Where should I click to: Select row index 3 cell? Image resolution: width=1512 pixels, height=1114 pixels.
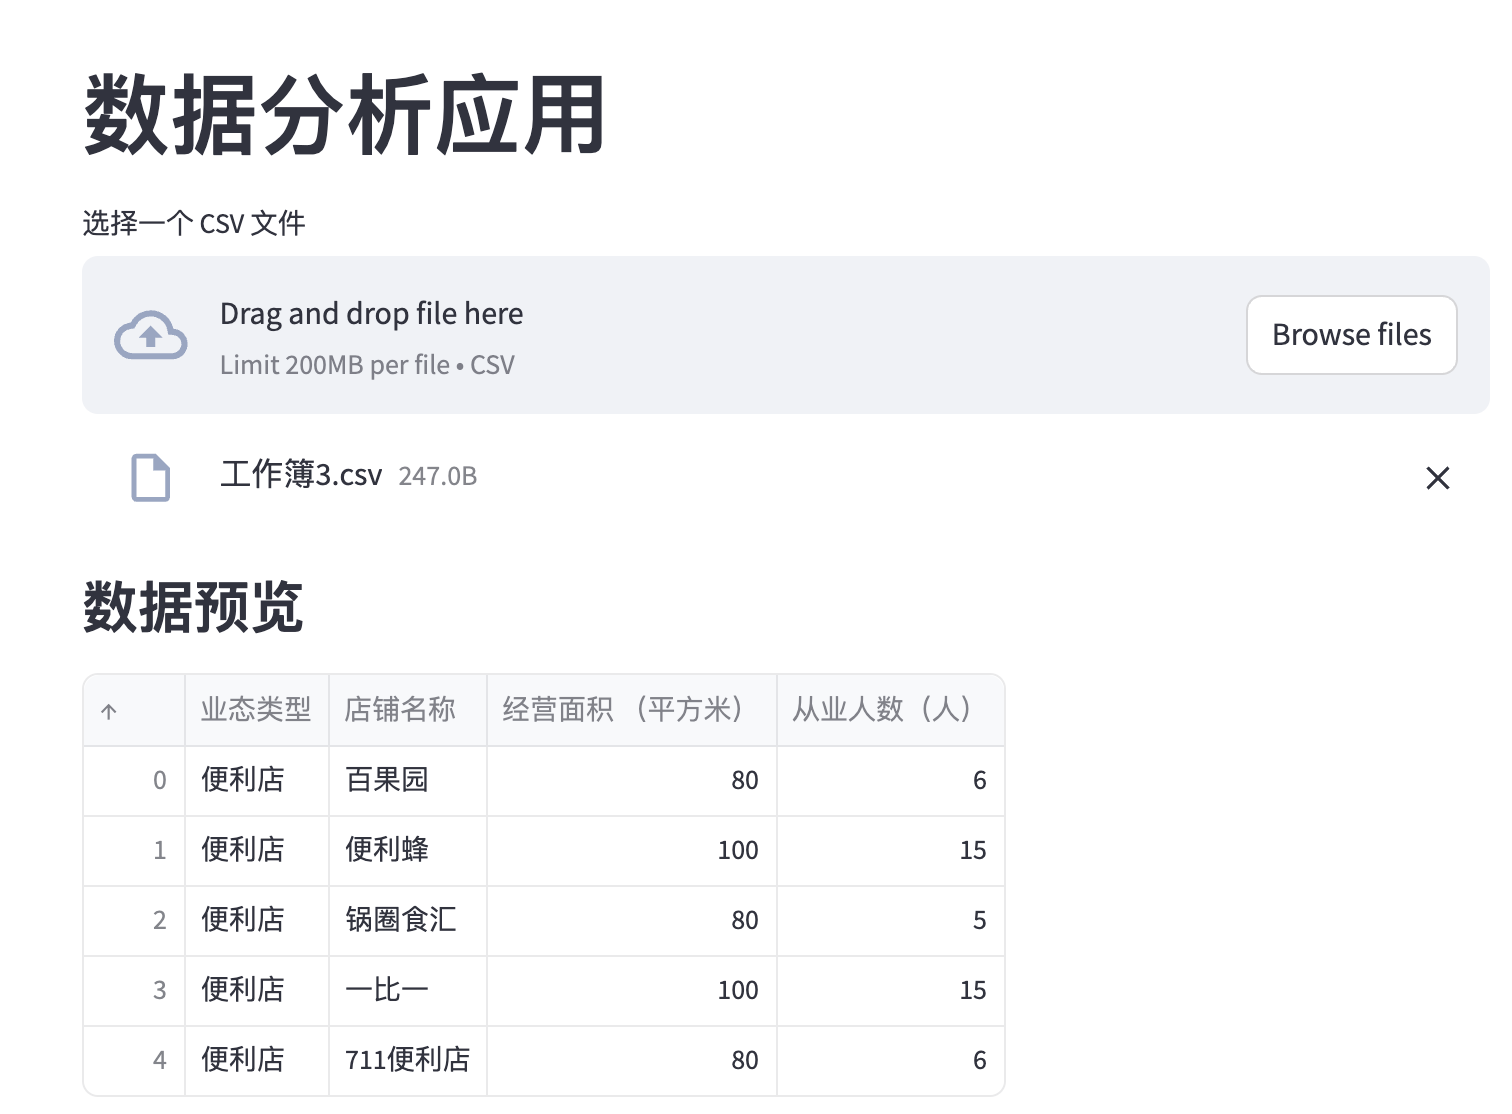point(134,990)
